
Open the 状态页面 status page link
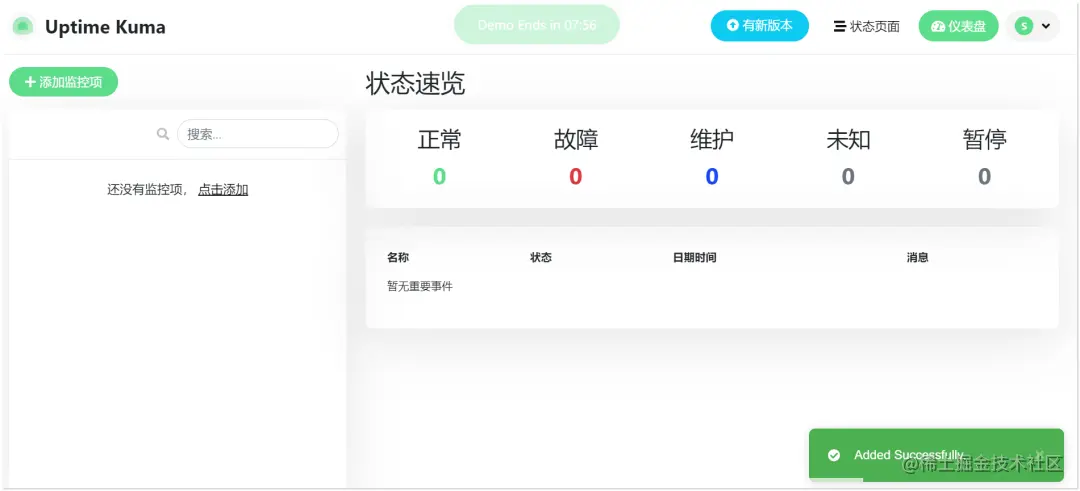(866, 27)
